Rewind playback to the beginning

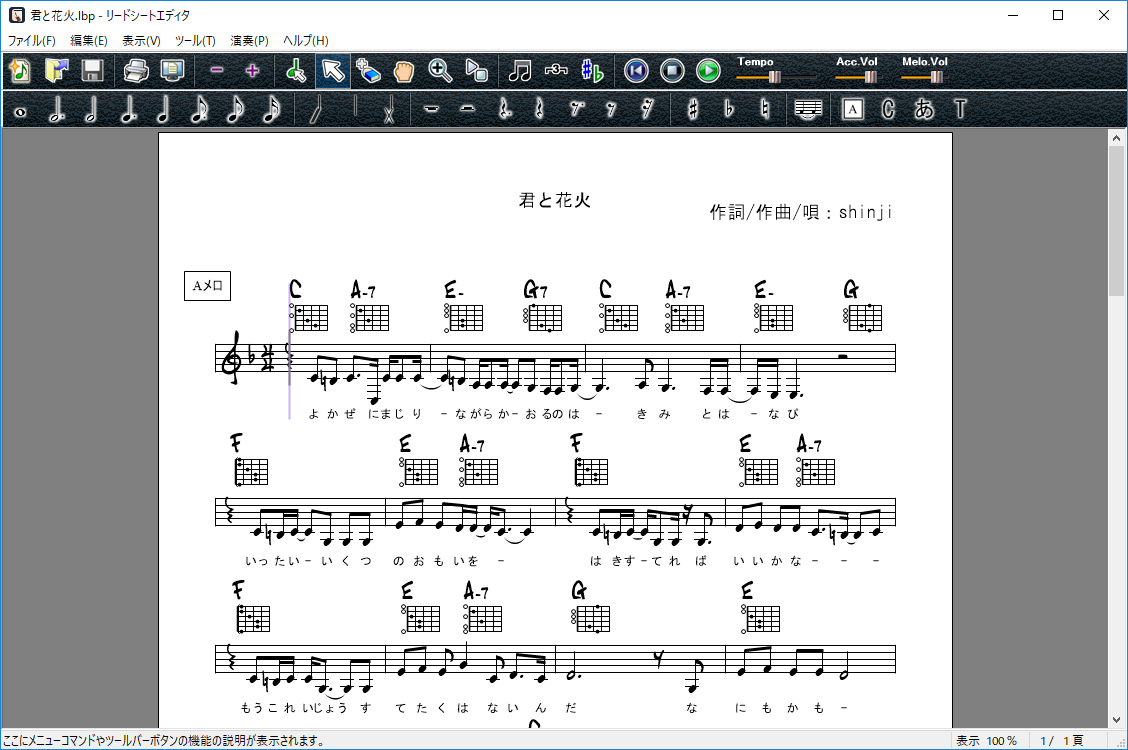[x=636, y=70]
